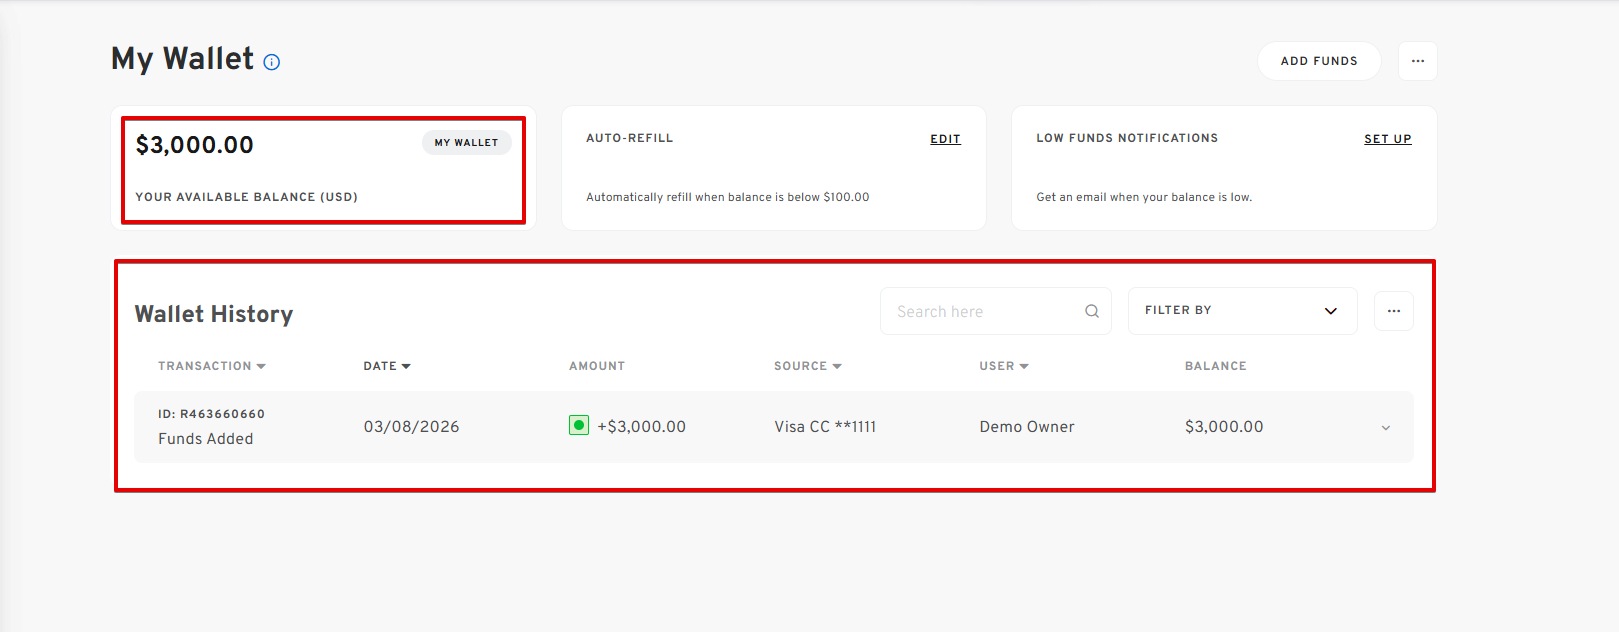This screenshot has height=632, width=1619.
Task: Open the Wallet History three-dot options menu
Action: [x=1393, y=311]
